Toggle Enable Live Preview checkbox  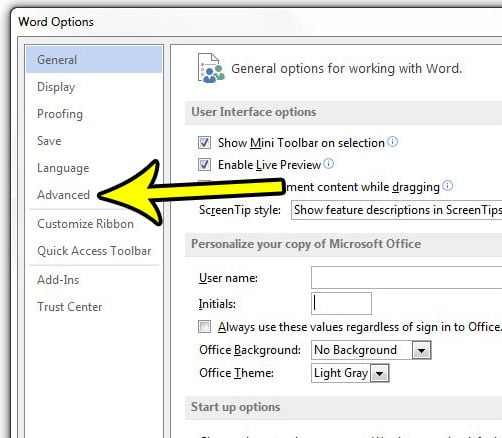click(x=204, y=165)
